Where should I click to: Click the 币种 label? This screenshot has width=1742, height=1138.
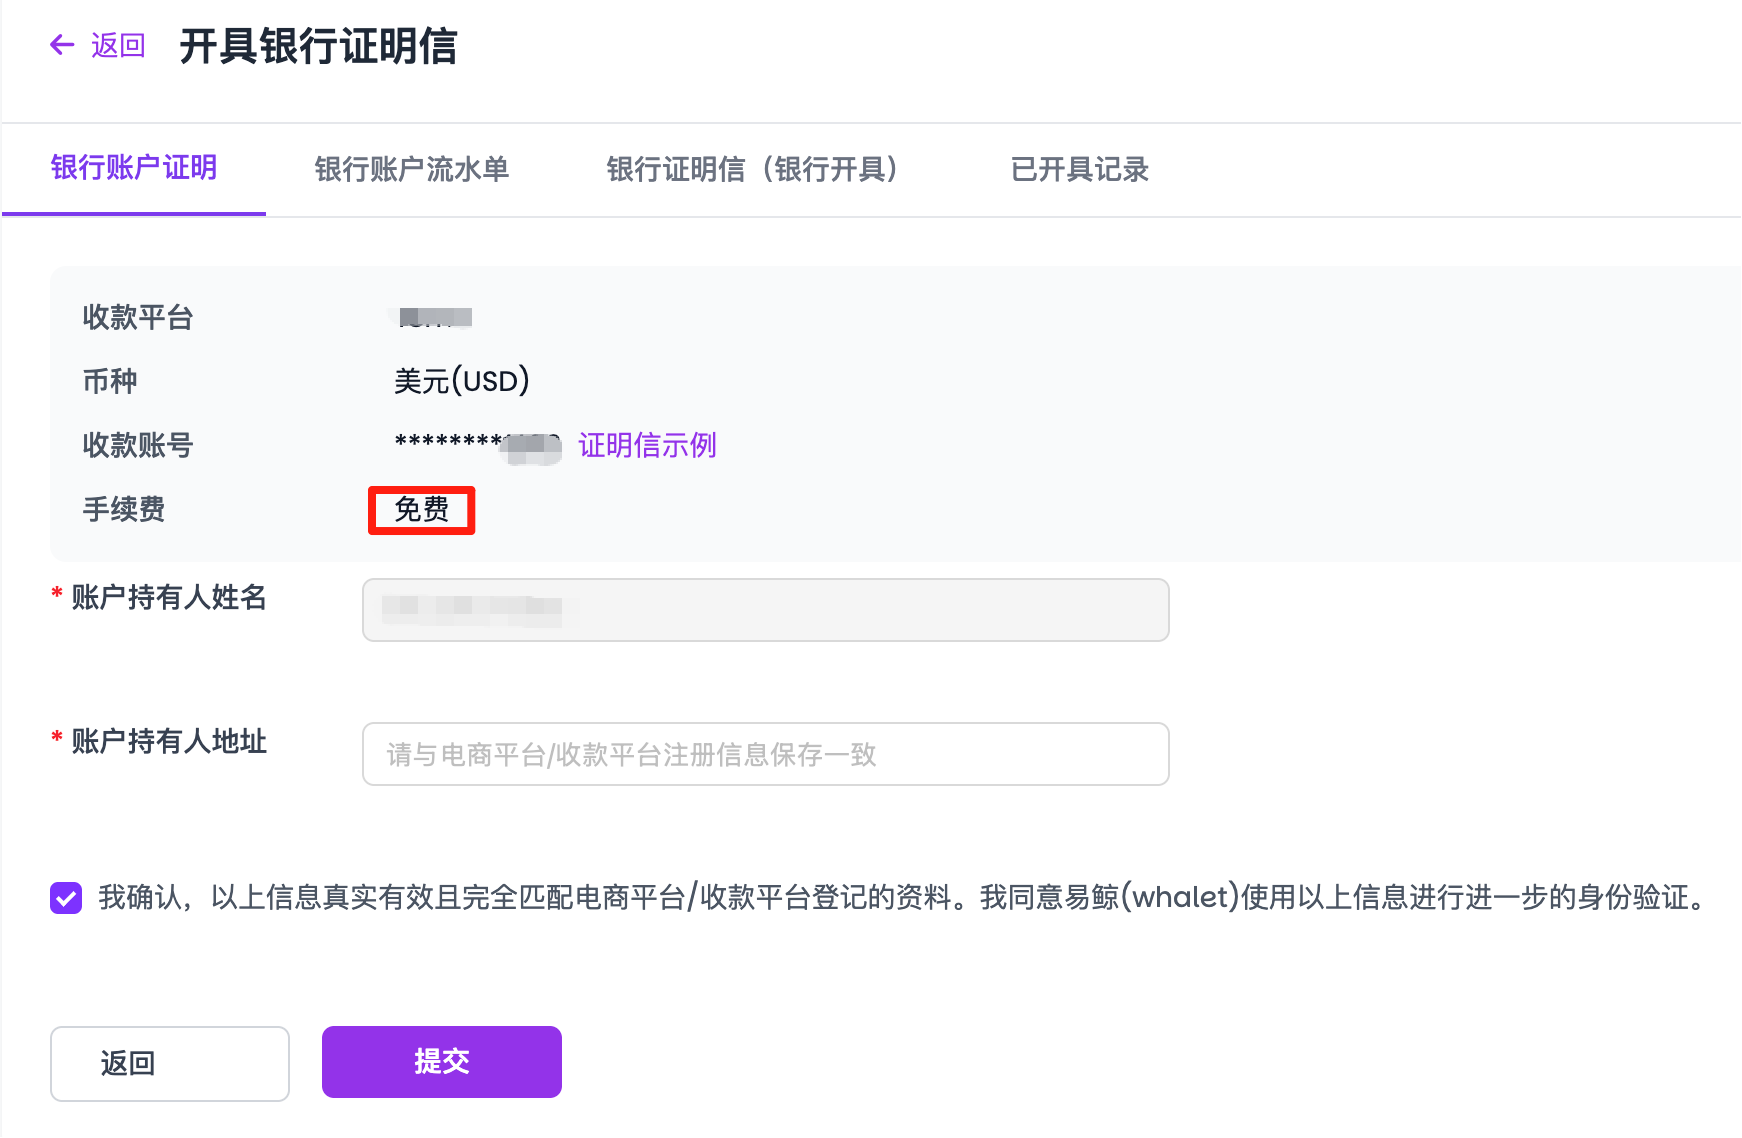coord(109,381)
